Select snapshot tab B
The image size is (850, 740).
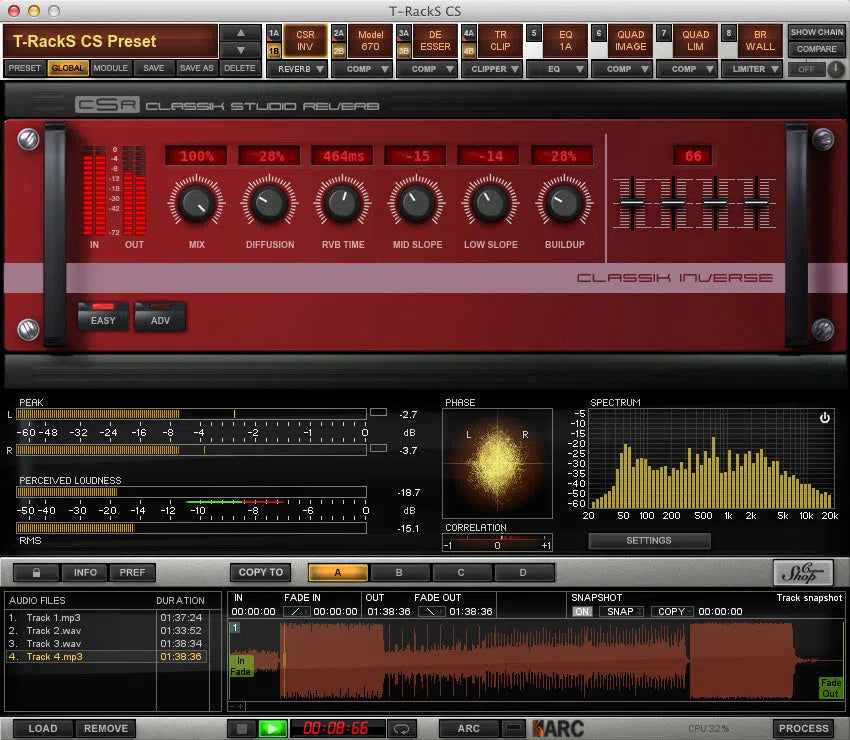click(399, 573)
